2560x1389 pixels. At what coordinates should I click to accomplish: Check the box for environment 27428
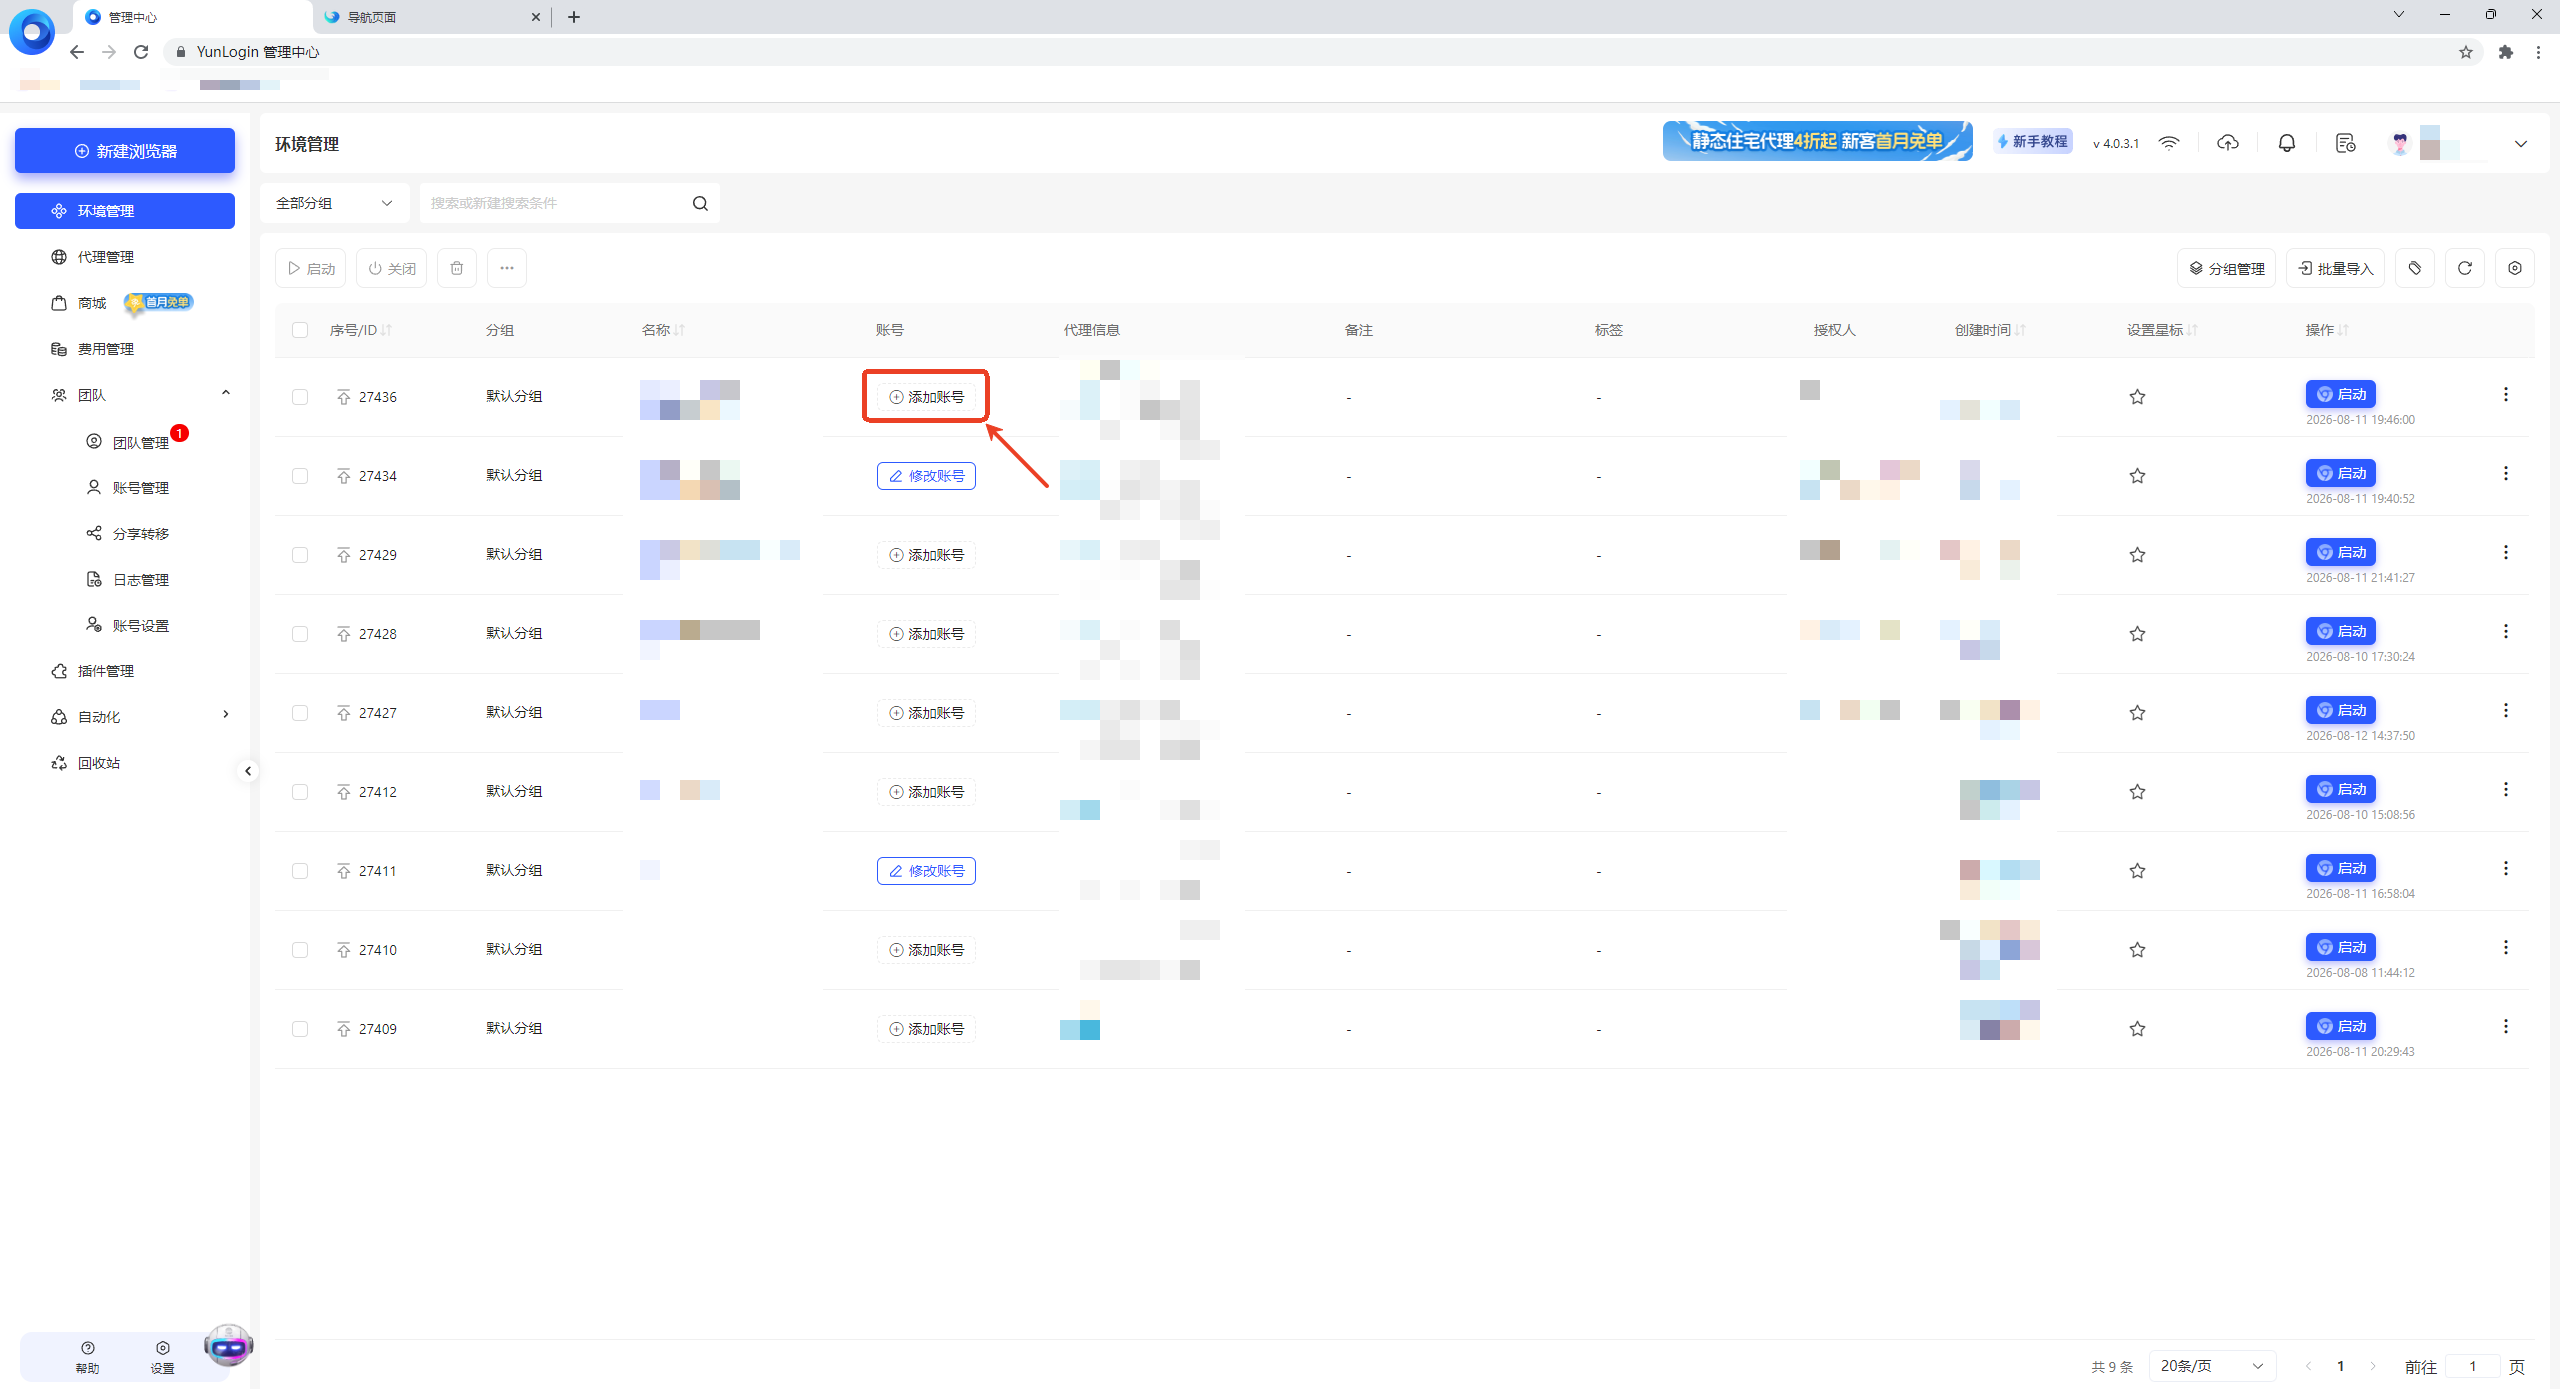(x=300, y=634)
